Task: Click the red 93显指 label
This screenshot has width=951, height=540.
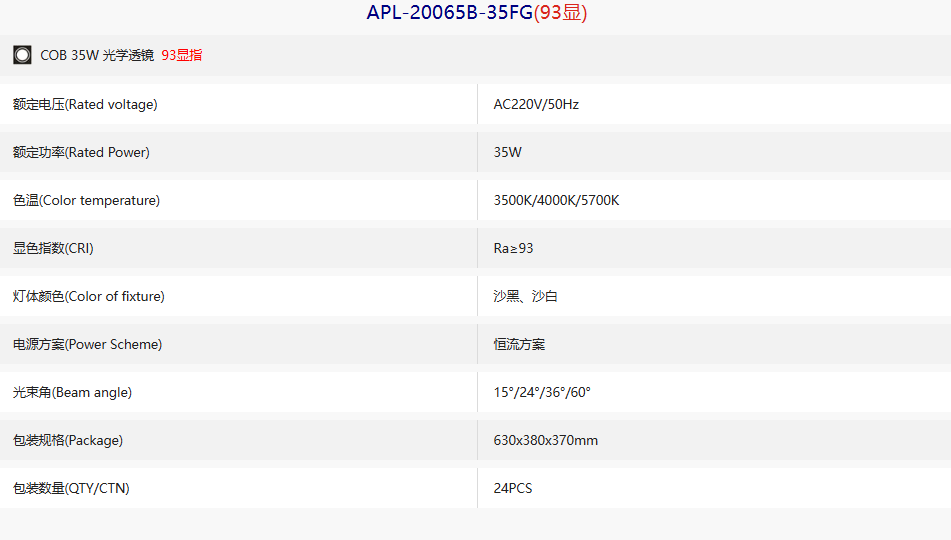Action: pos(182,55)
